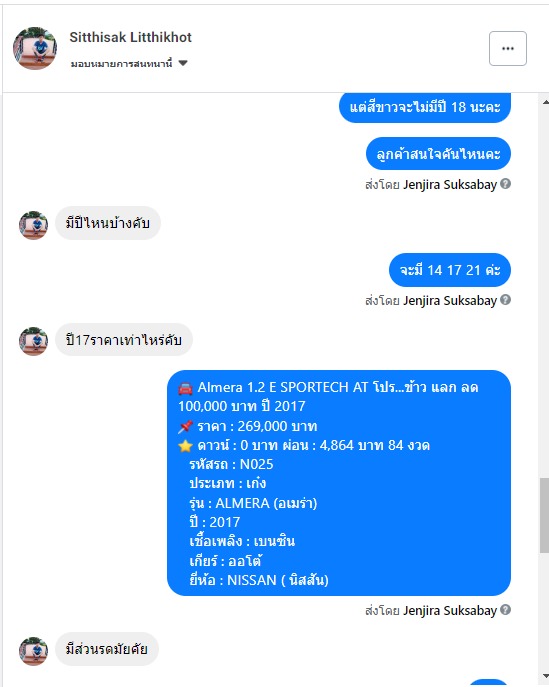Expand the conversation assignment dropdown arrow

(183, 63)
